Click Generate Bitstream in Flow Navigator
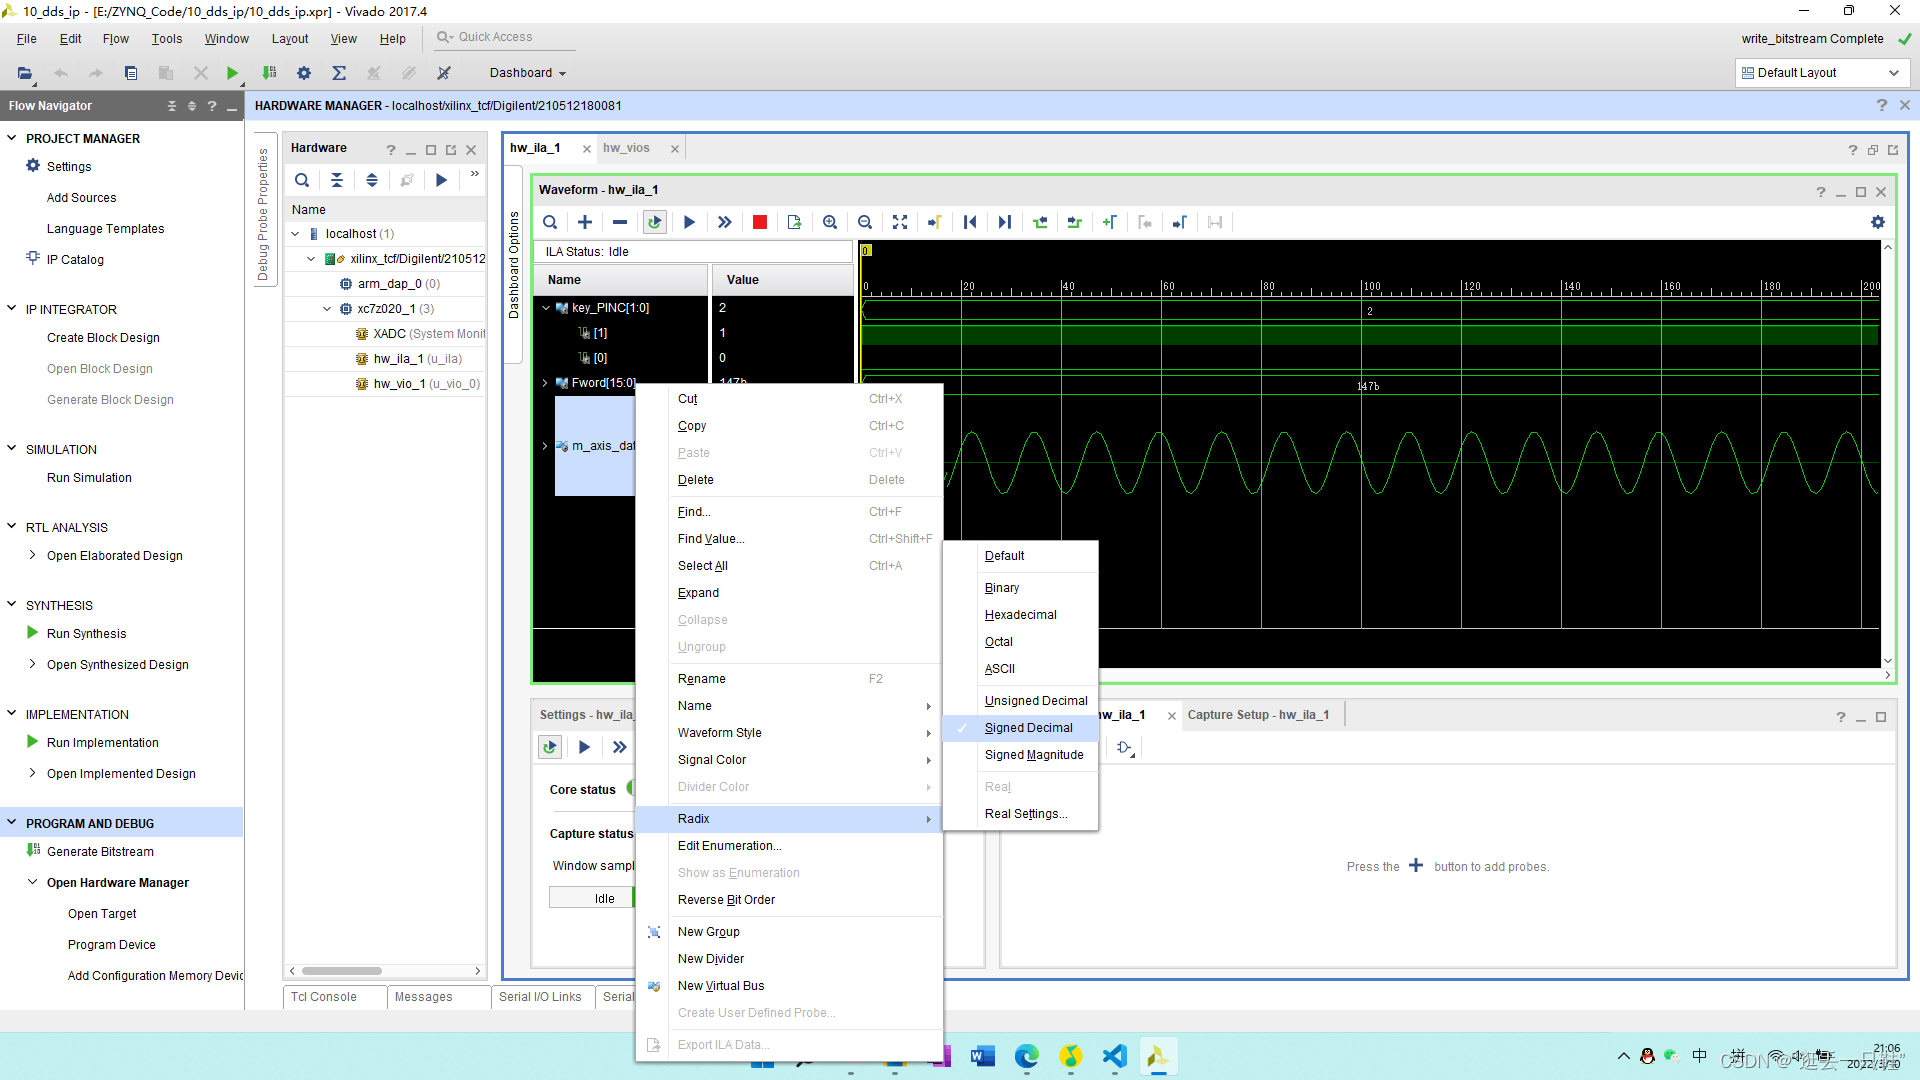This screenshot has height=1080, width=1920. point(100,852)
